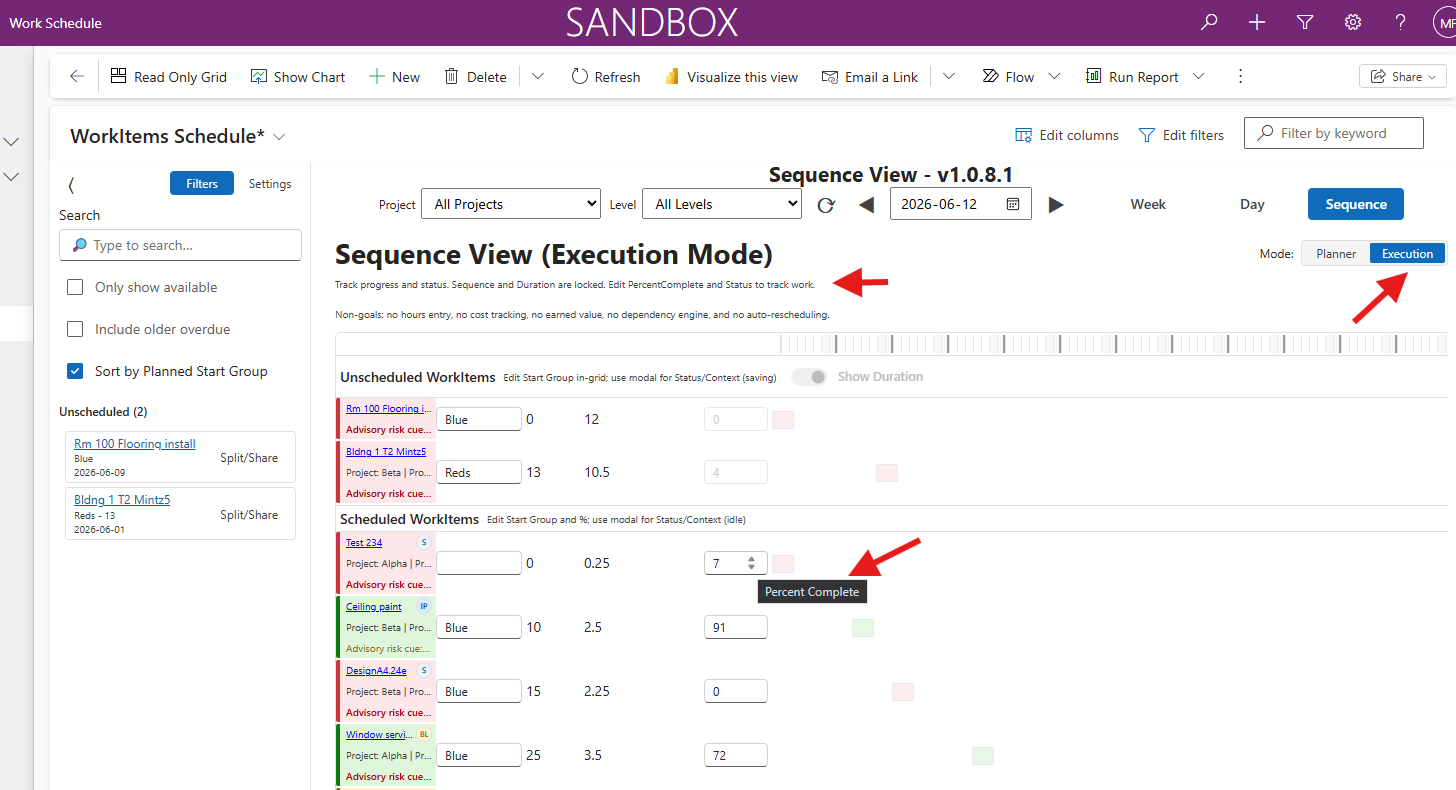Open advanced find funnel icon in header
Image resolution: width=1456 pixels, height=790 pixels.
[1305, 22]
